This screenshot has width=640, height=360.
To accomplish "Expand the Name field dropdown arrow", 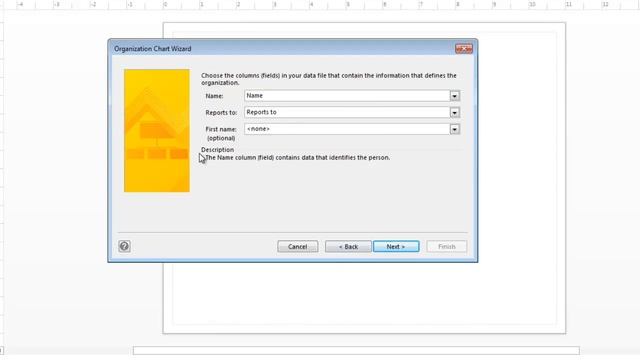I will coord(454,96).
